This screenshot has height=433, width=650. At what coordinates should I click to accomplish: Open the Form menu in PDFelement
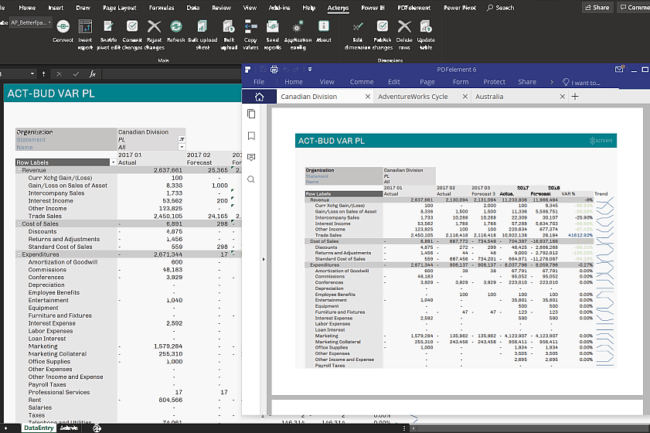pos(461,82)
